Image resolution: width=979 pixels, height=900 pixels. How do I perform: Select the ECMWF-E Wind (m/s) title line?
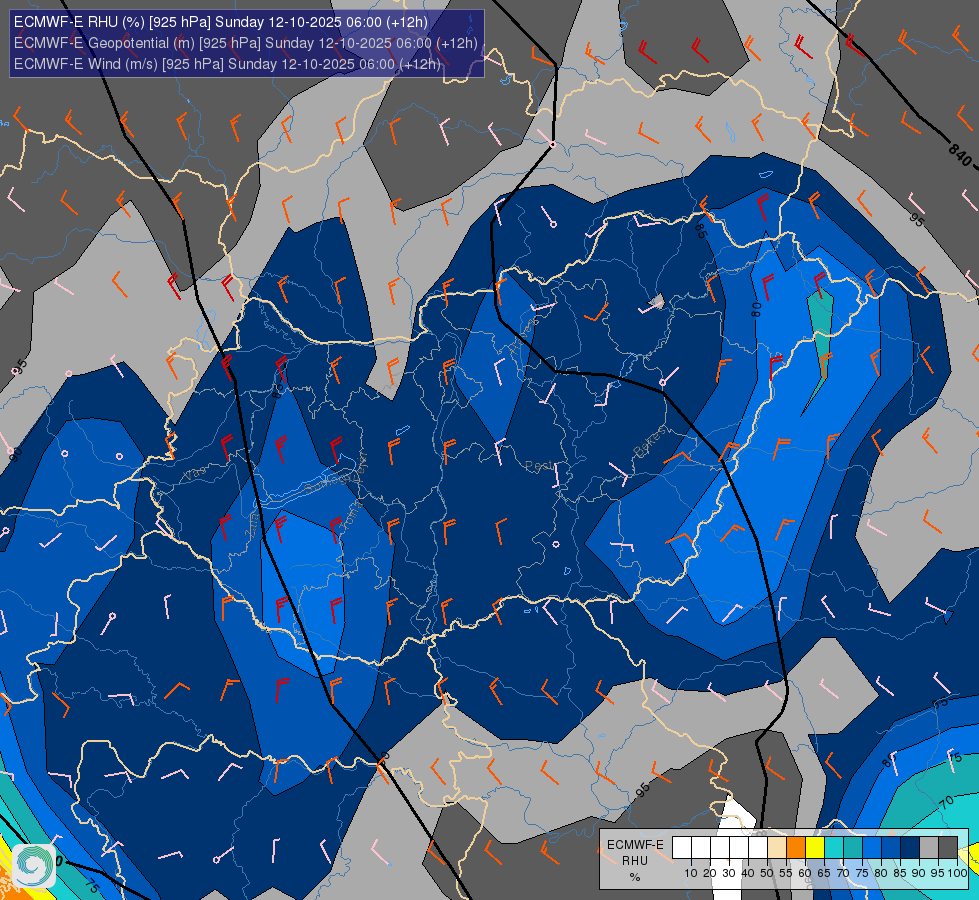tap(227, 64)
